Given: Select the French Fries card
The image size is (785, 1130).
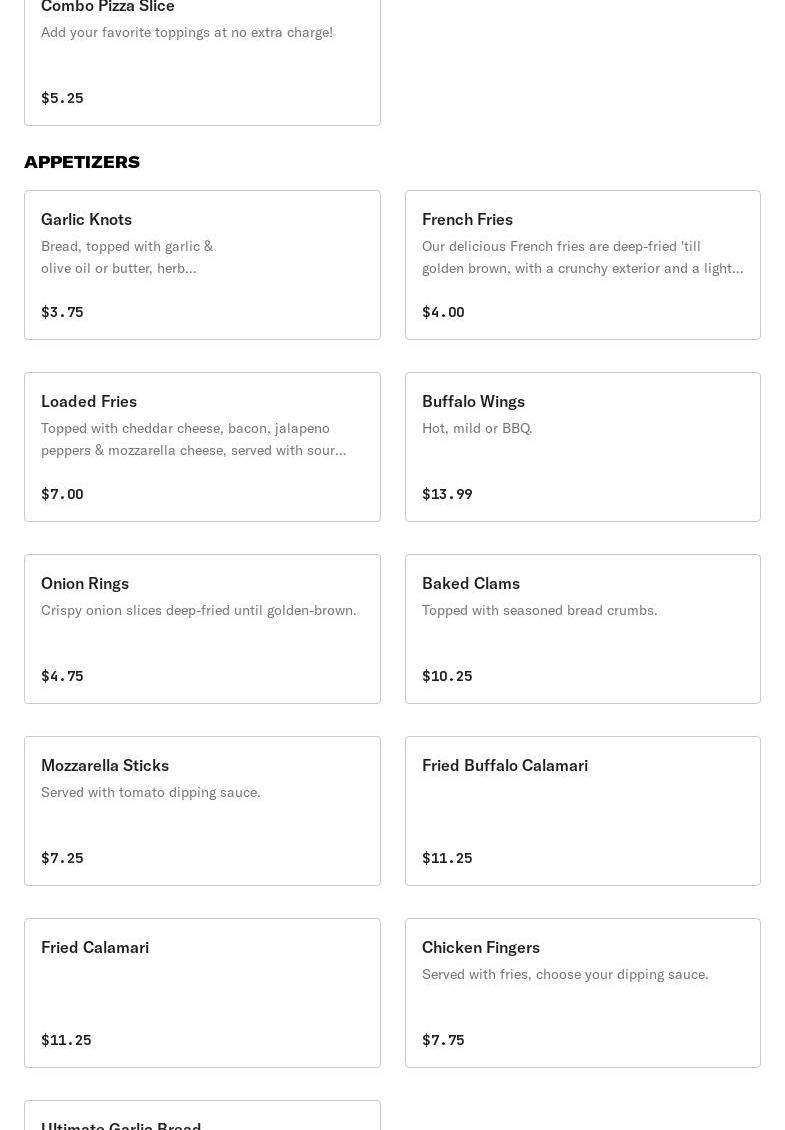Looking at the screenshot, I should pyautogui.click(x=582, y=264).
